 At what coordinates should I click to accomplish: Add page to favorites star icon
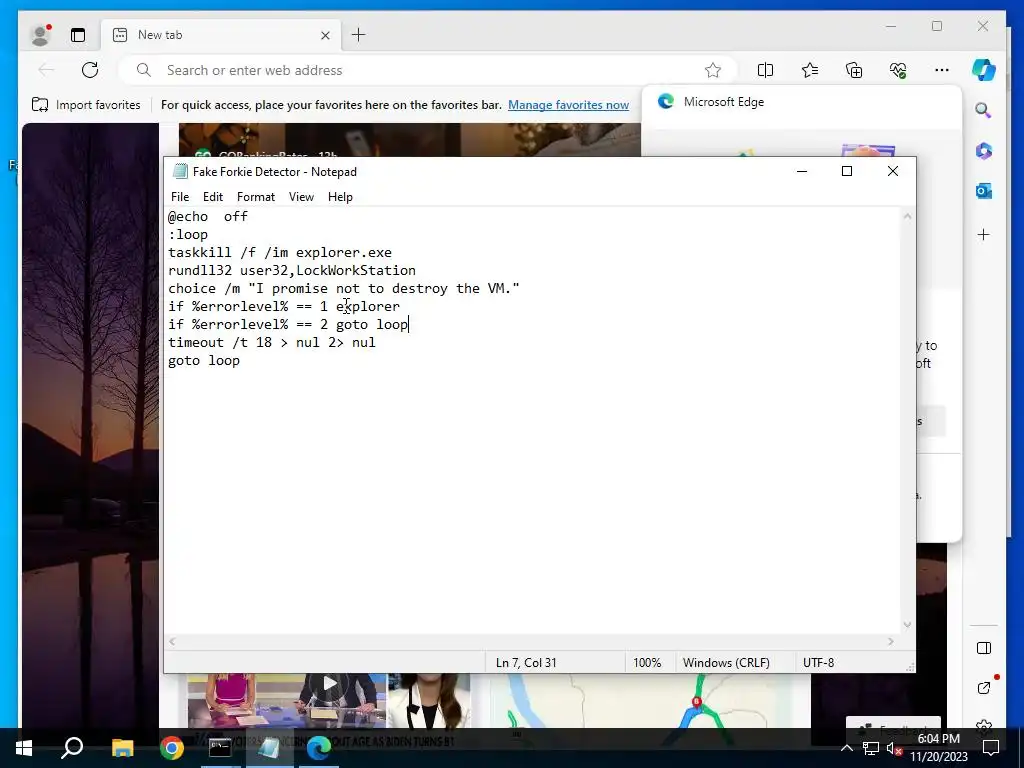click(x=712, y=70)
